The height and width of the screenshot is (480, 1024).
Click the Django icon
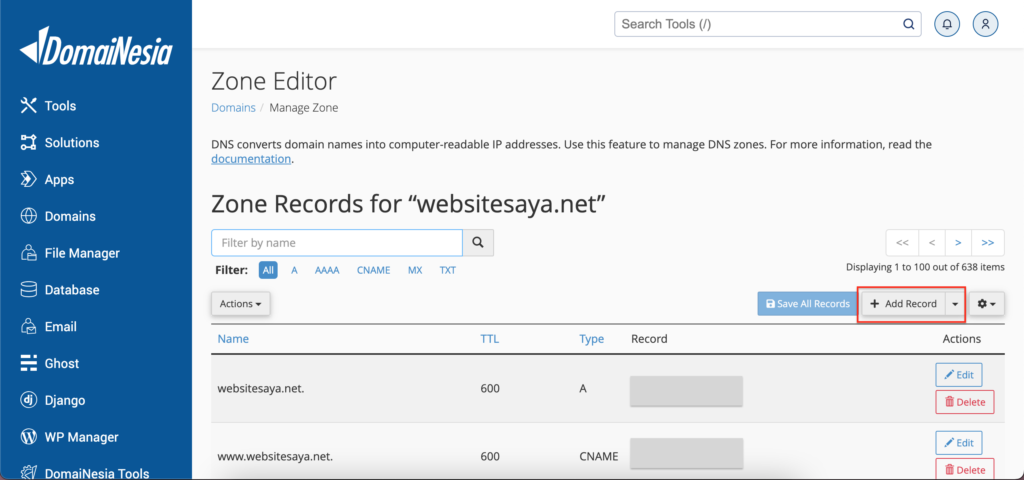pos(28,400)
